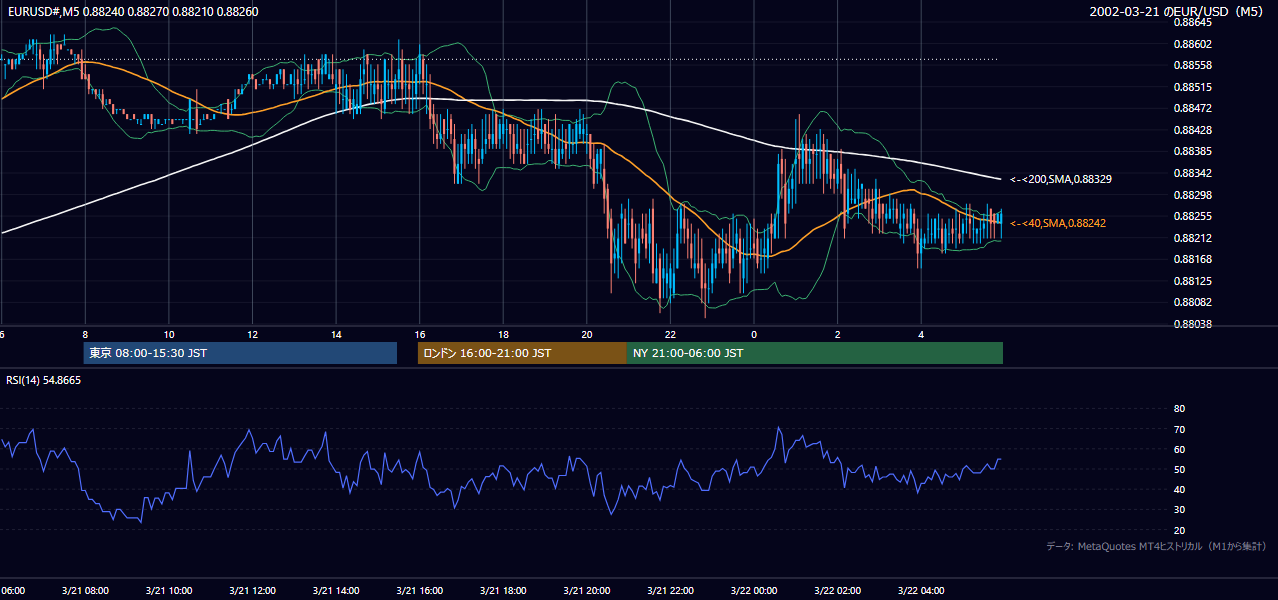This screenshot has height=600, width=1278.
Task: Click the 0.88515 price axis label
Action: (x=1192, y=87)
